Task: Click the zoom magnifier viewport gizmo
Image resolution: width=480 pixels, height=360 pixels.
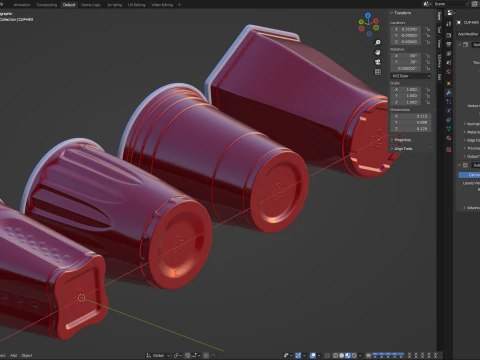Action: [378, 42]
